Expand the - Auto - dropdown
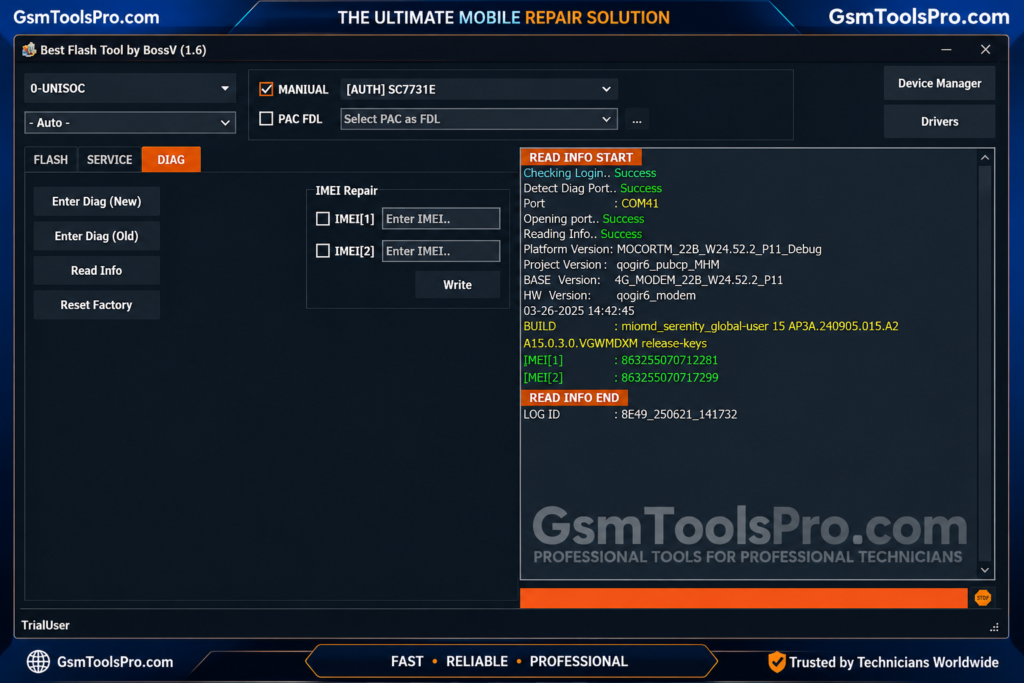 130,122
